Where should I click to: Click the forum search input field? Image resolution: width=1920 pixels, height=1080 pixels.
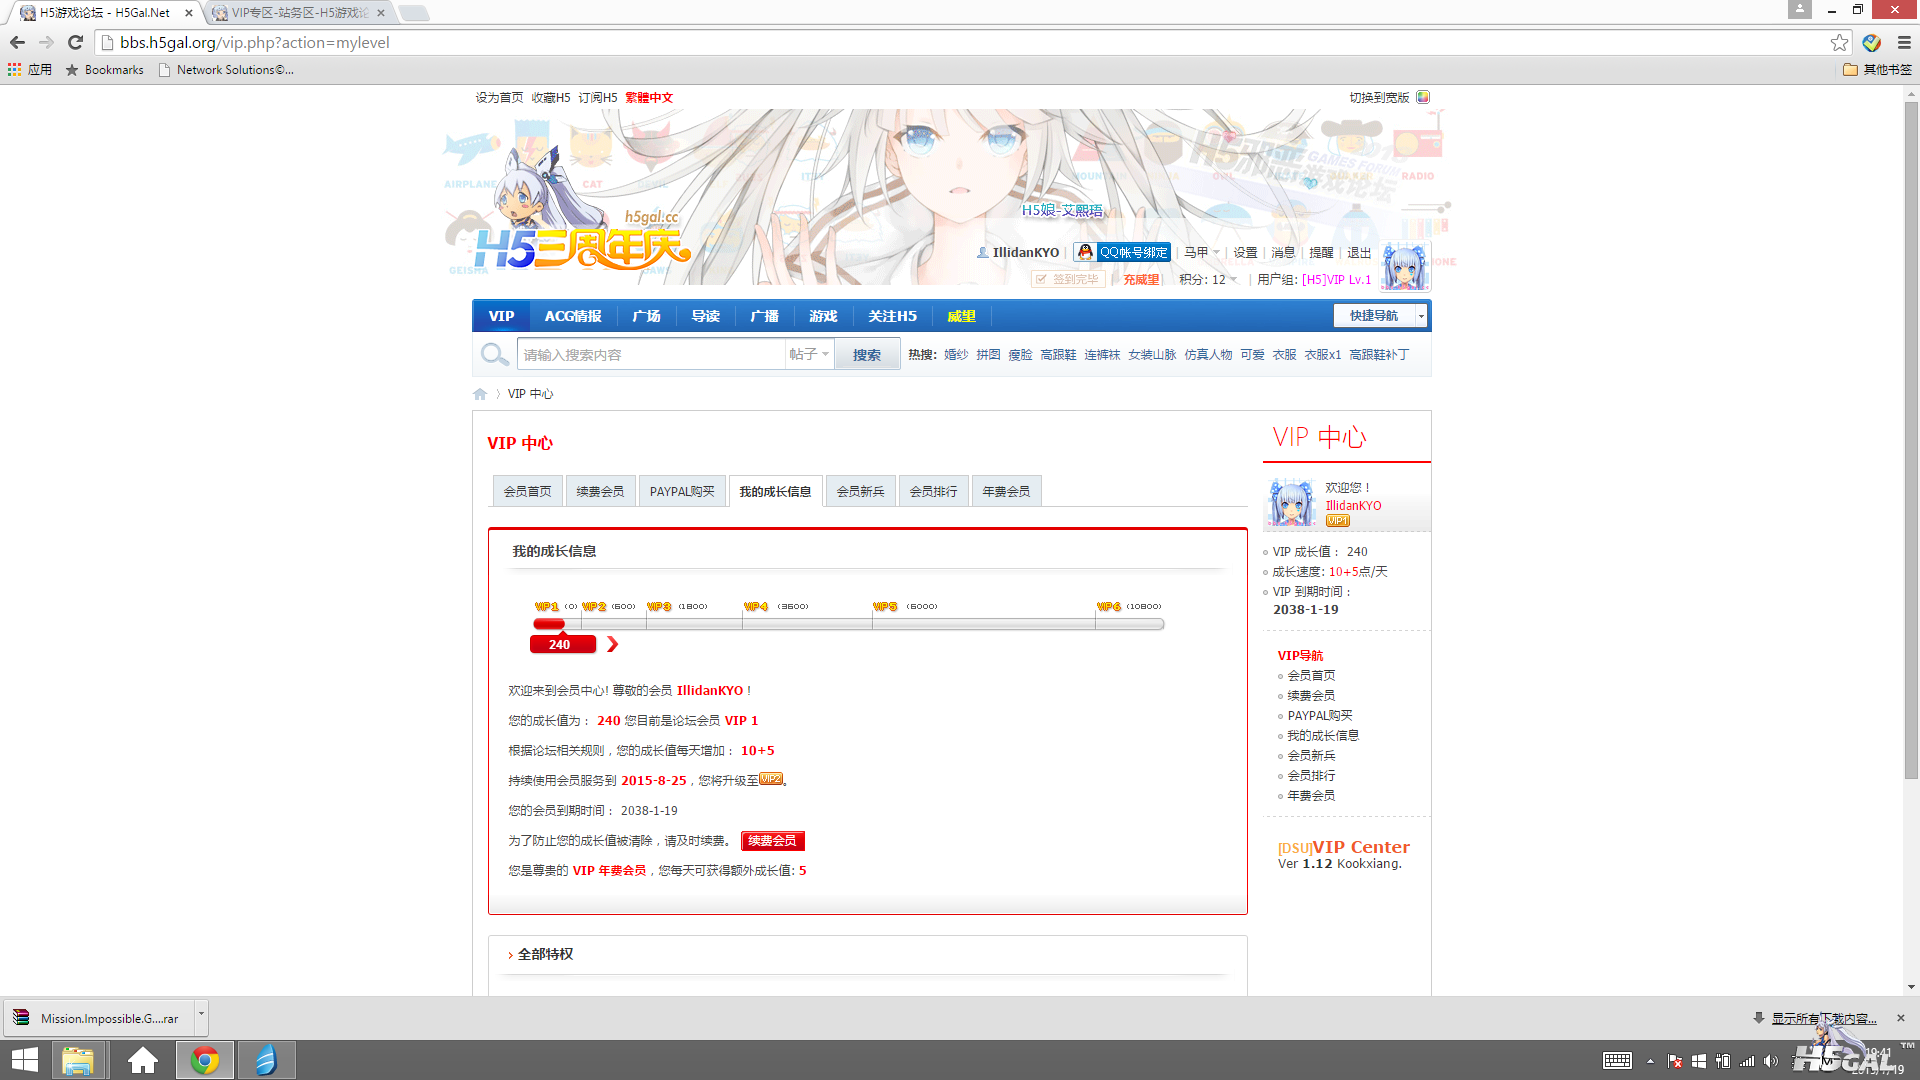click(x=651, y=355)
